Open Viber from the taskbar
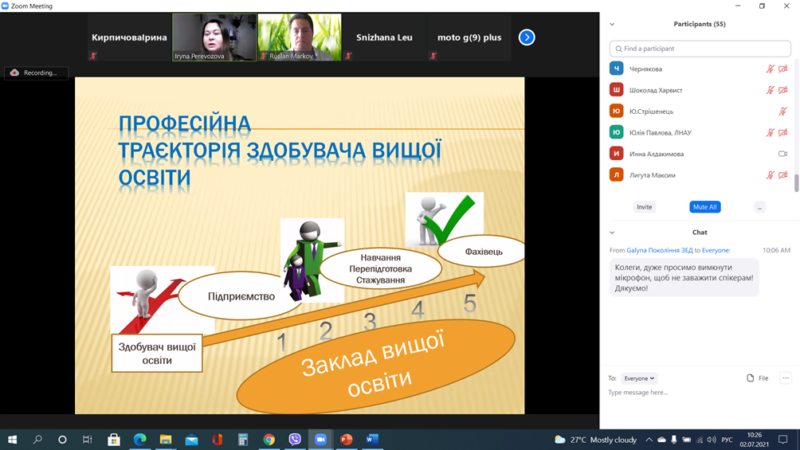Viewport: 800px width, 450px height. pyautogui.click(x=294, y=440)
